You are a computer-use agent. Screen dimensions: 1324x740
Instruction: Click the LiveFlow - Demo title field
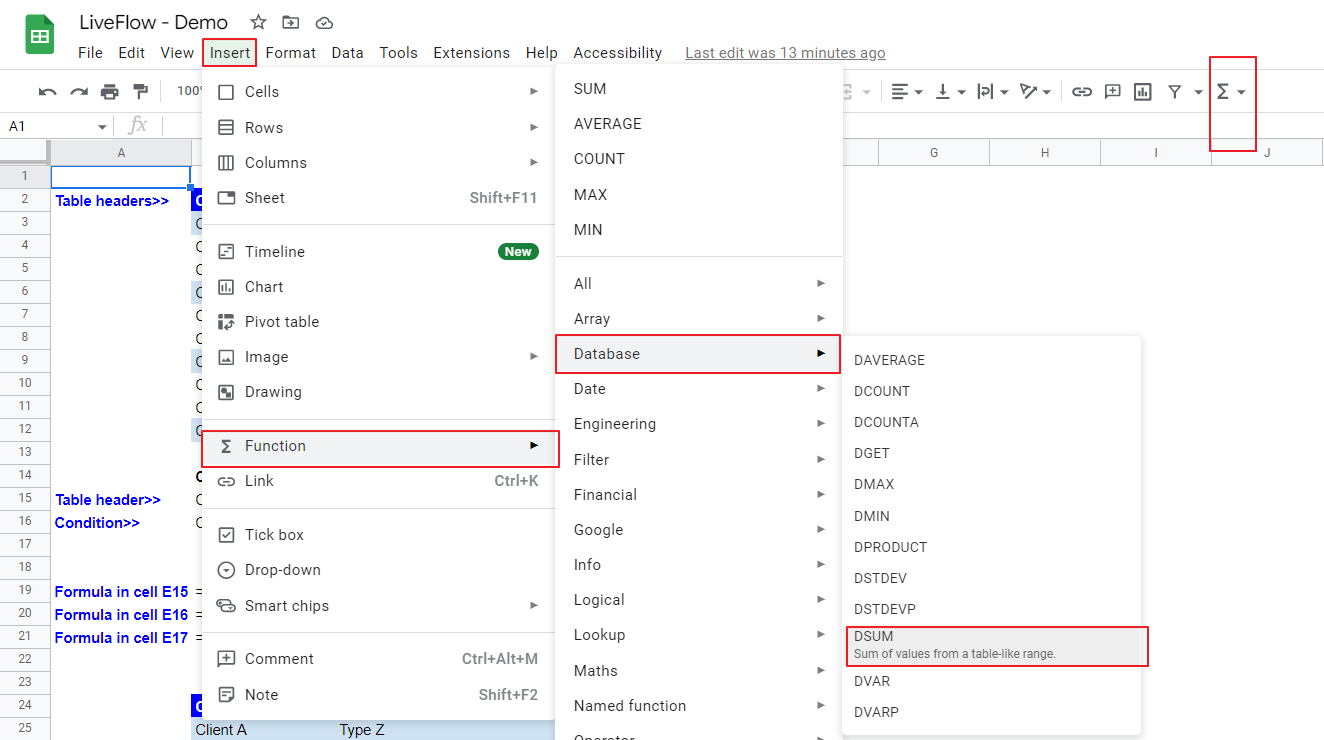pos(154,22)
